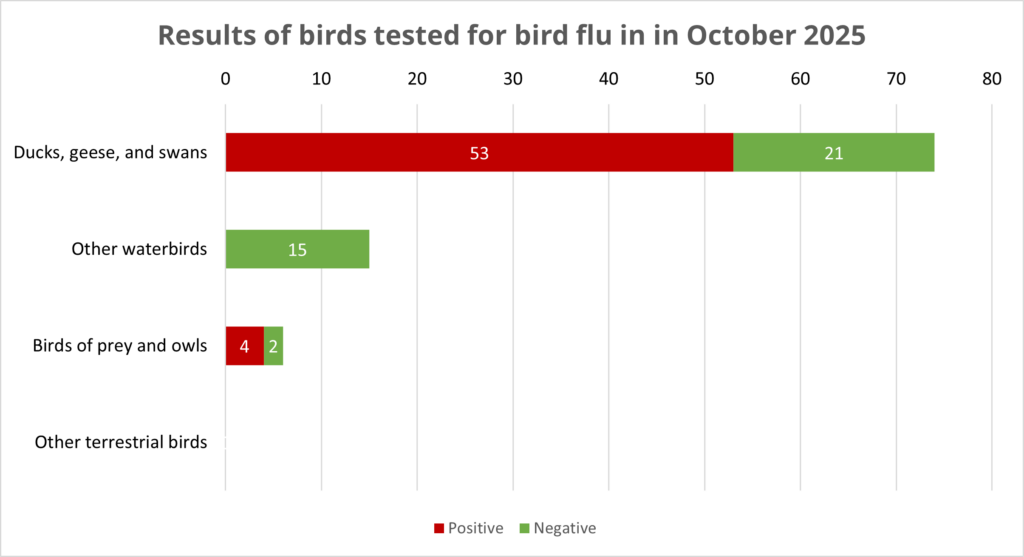1024x557 pixels.
Task: Click the red 53 positive bar segment
Action: (x=479, y=152)
